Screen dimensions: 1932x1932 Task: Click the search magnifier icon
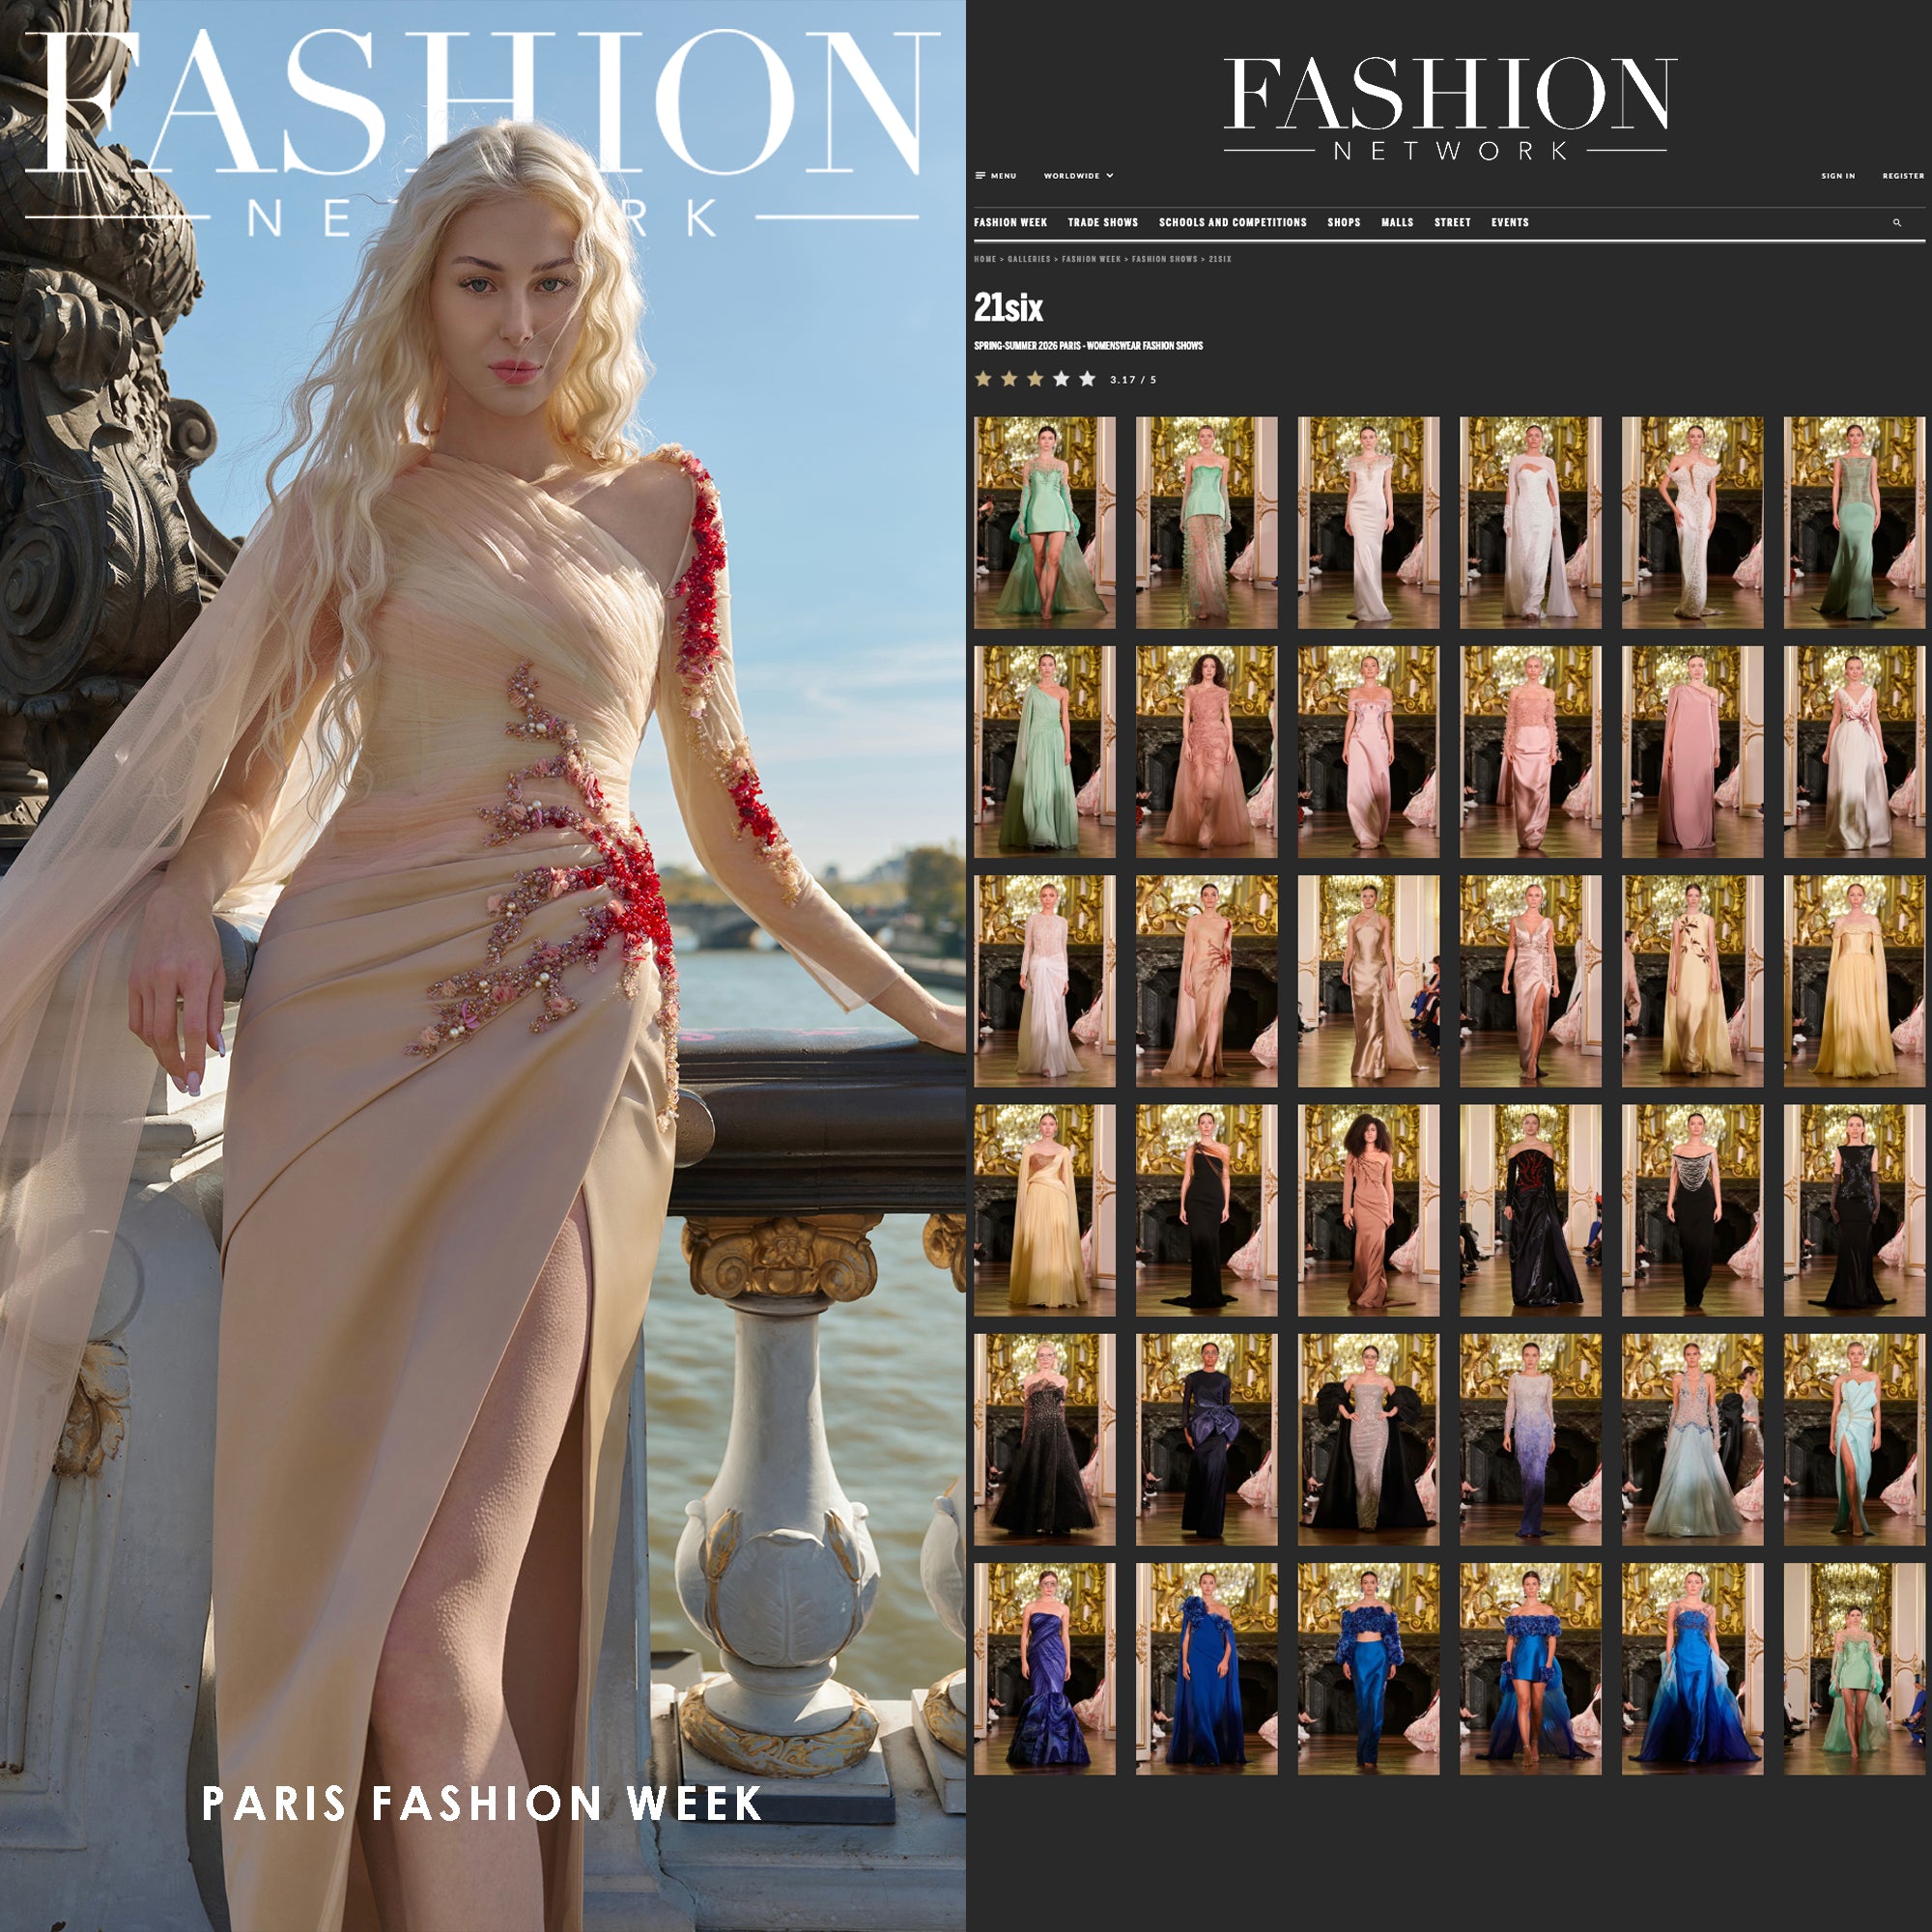(x=1897, y=223)
